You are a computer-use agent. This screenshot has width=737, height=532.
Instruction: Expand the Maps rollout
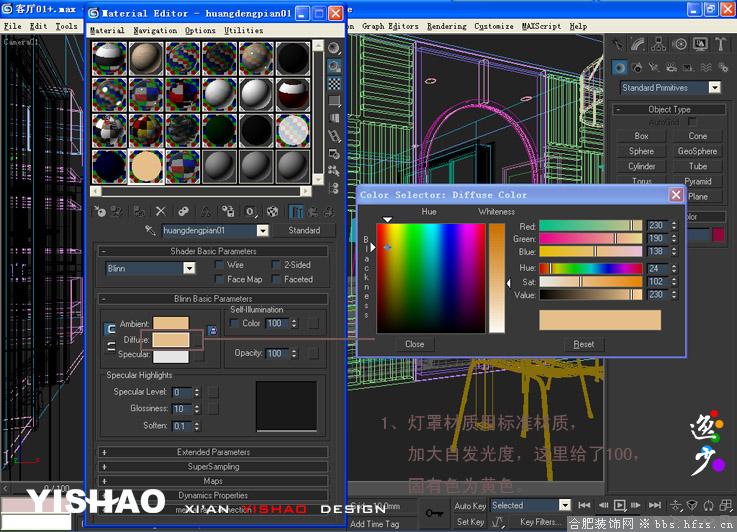click(213, 481)
